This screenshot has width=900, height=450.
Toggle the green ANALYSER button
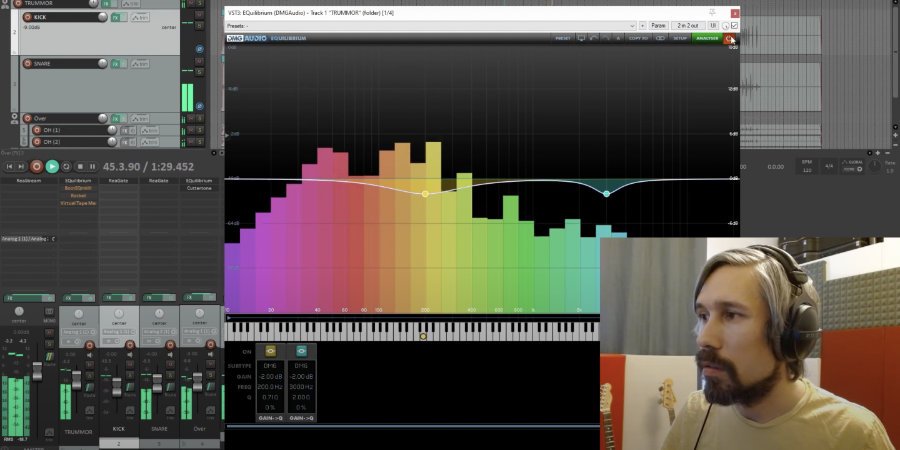pyautogui.click(x=707, y=38)
